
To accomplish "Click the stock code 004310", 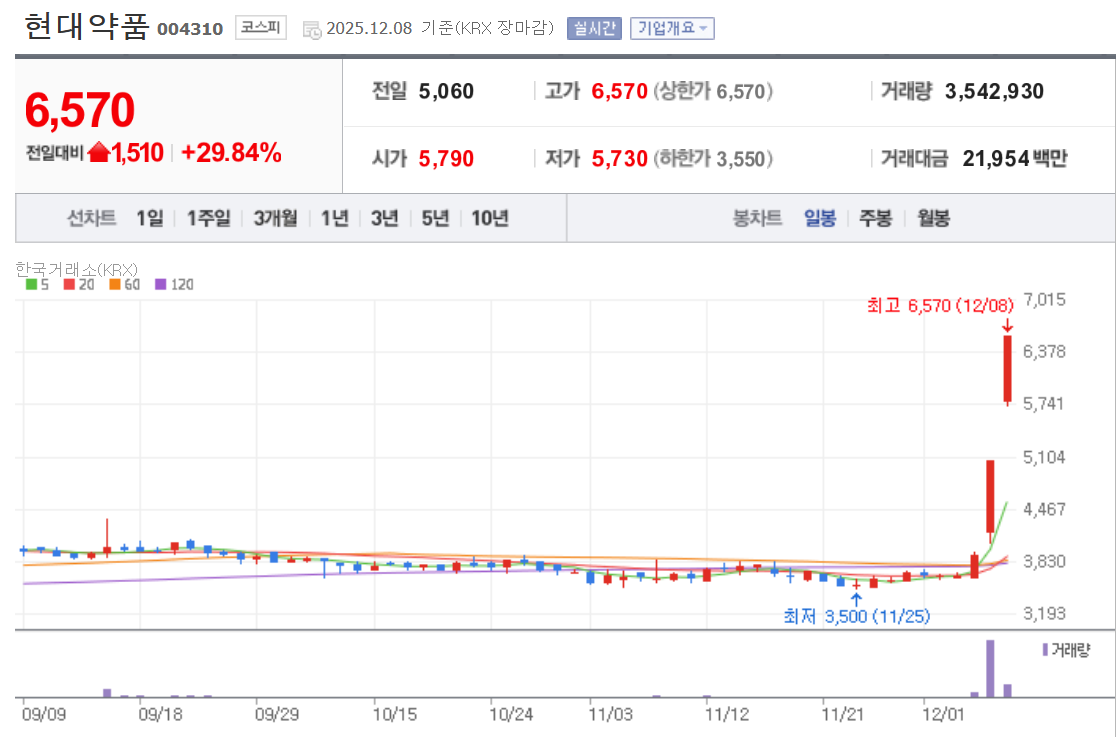I will coord(190,29).
